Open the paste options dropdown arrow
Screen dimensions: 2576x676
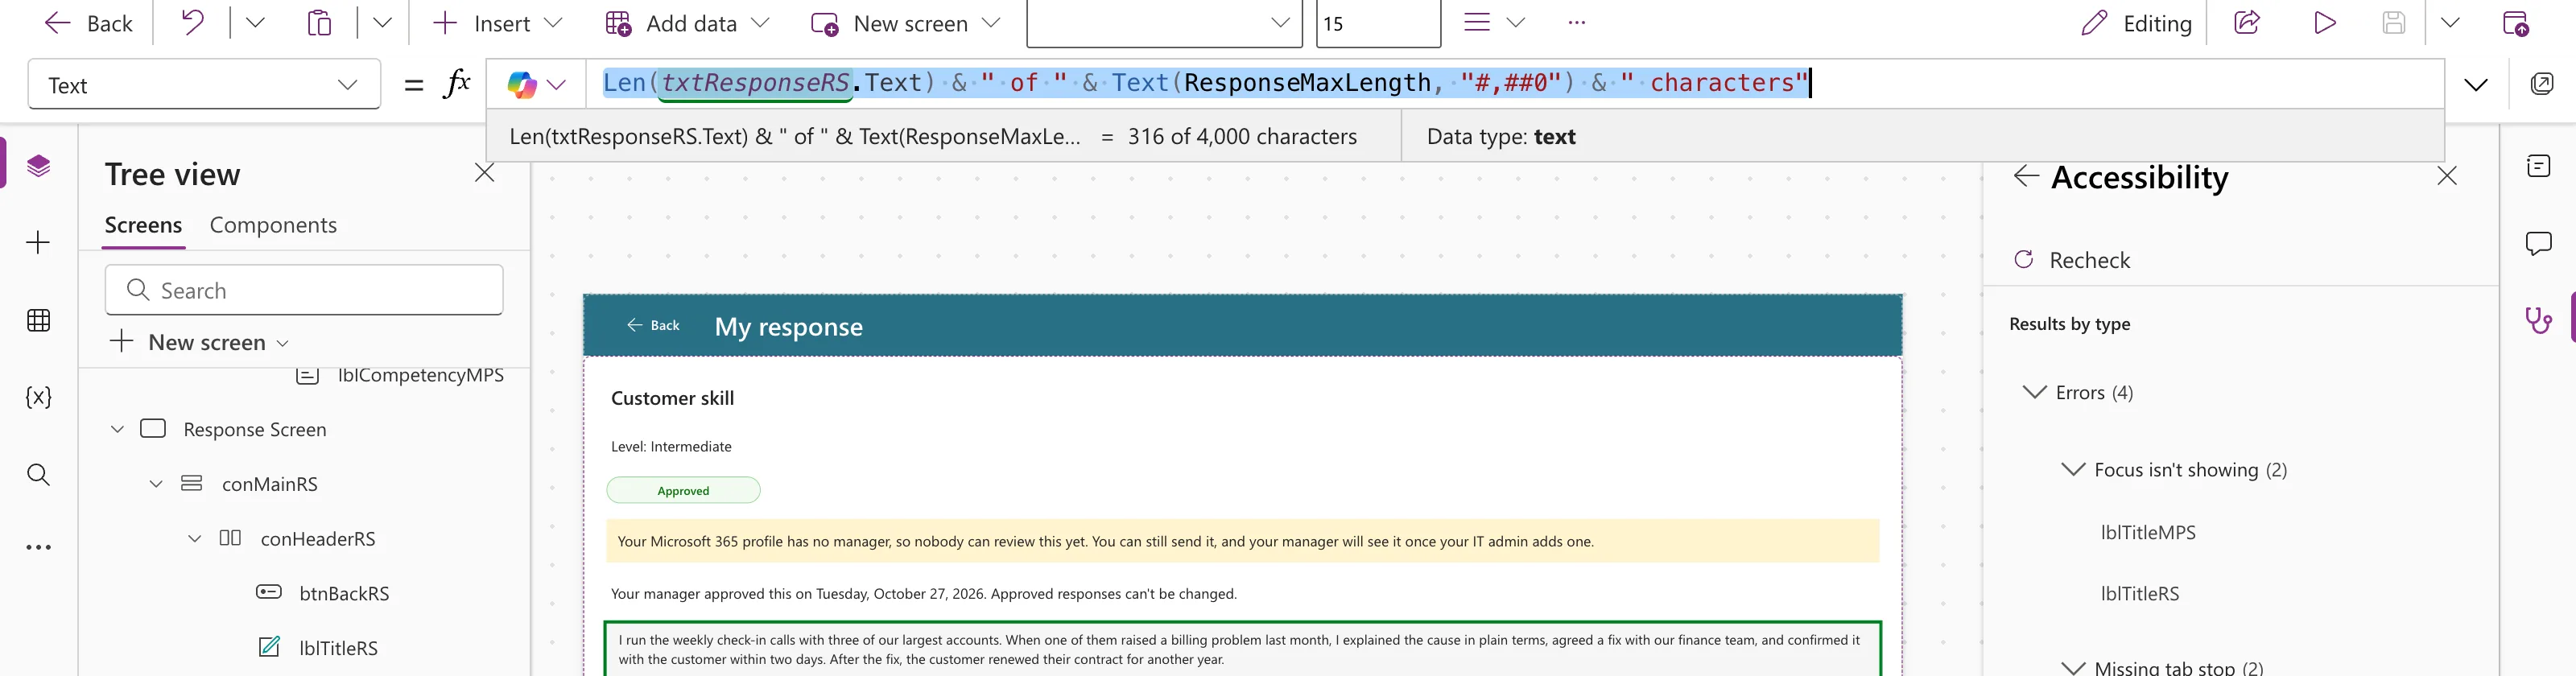pyautogui.click(x=381, y=23)
